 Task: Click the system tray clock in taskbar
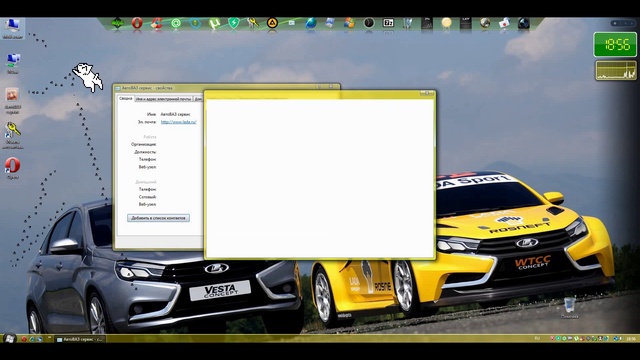pyautogui.click(x=631, y=338)
